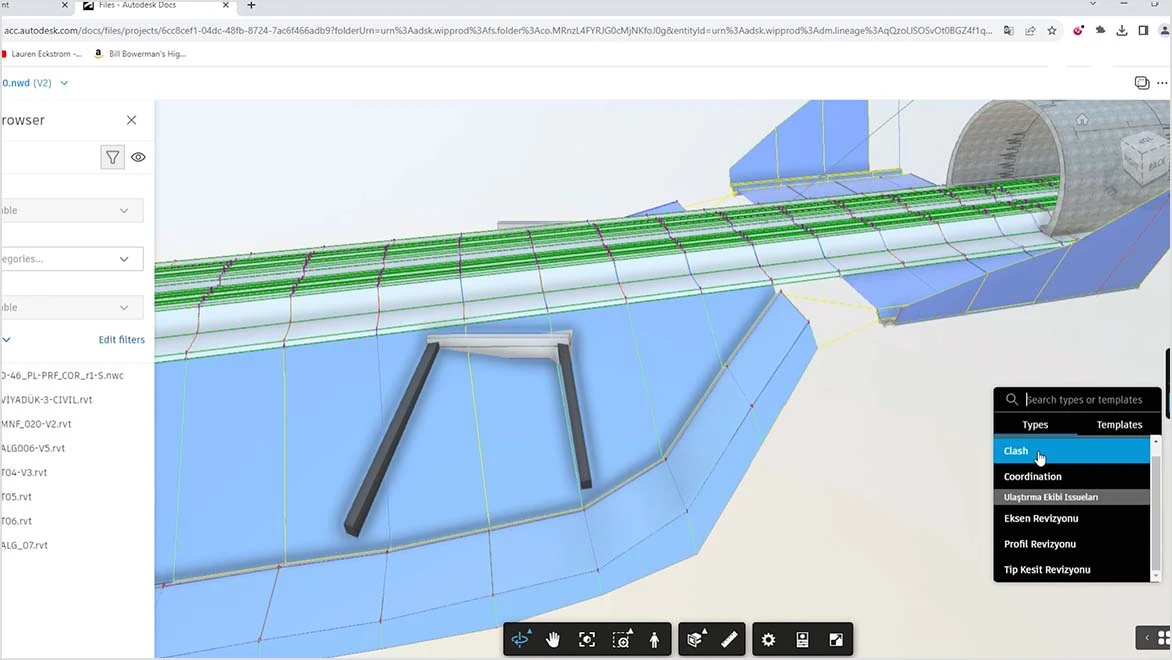Toggle the visibility eye in the browser panel
Screen dimensions: 1172x660
coord(138,157)
